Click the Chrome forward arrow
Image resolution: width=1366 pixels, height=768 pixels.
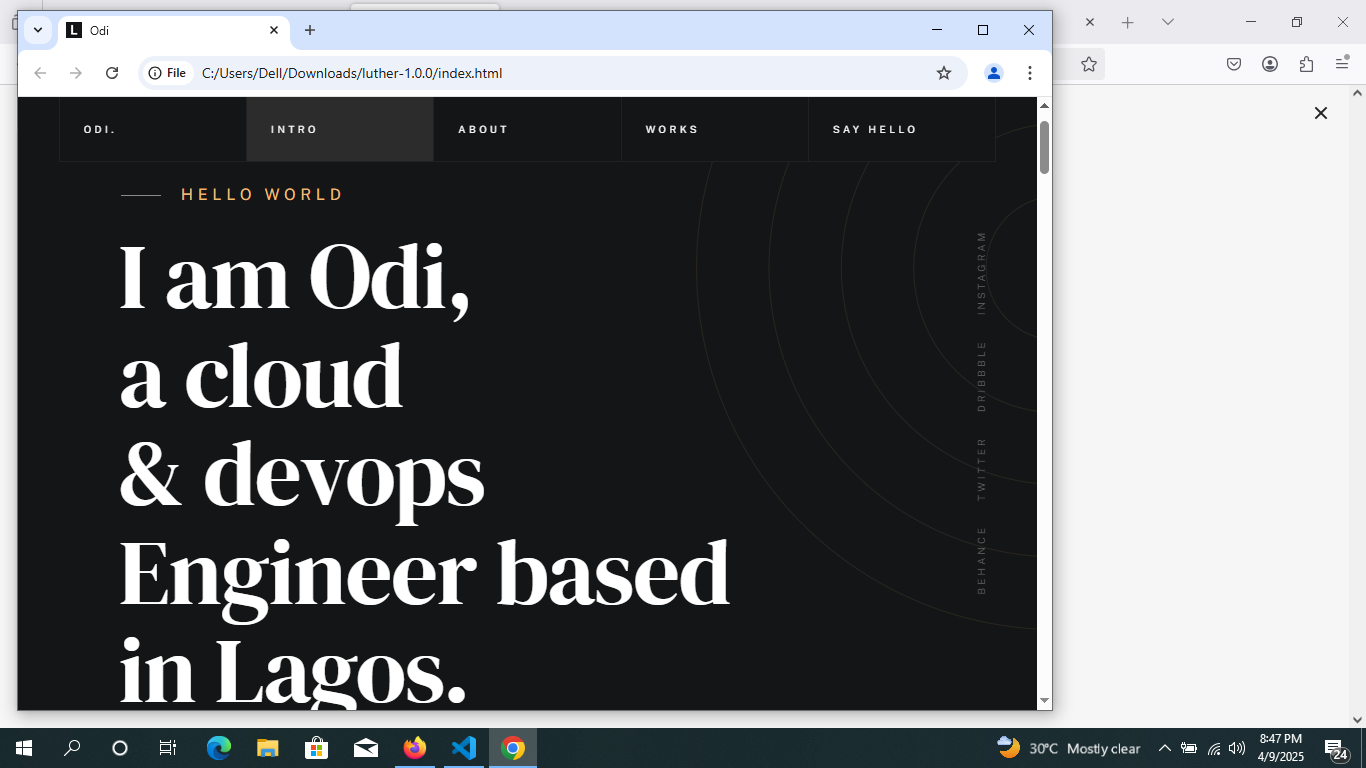pyautogui.click(x=76, y=73)
